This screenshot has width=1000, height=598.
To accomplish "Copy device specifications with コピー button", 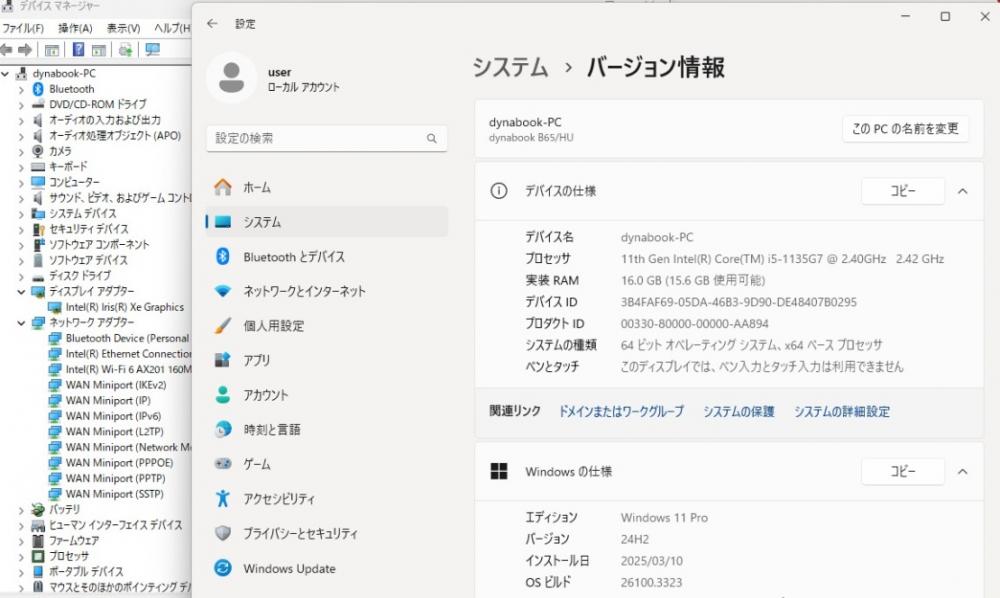I will [x=902, y=191].
